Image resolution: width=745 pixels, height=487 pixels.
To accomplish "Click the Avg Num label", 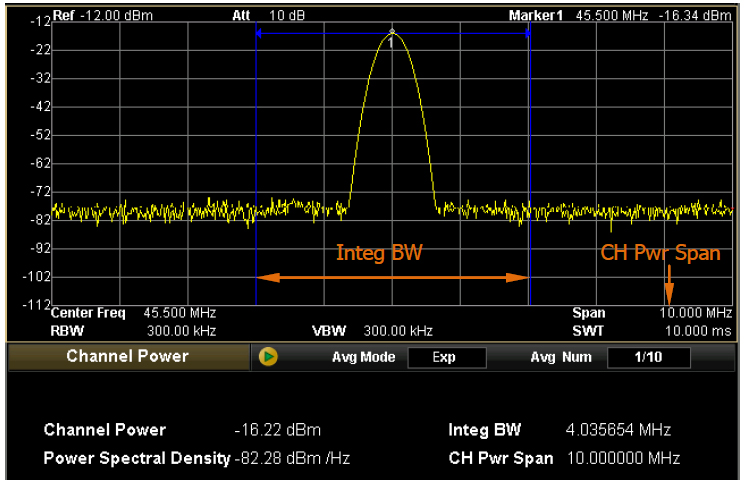I will click(x=561, y=357).
